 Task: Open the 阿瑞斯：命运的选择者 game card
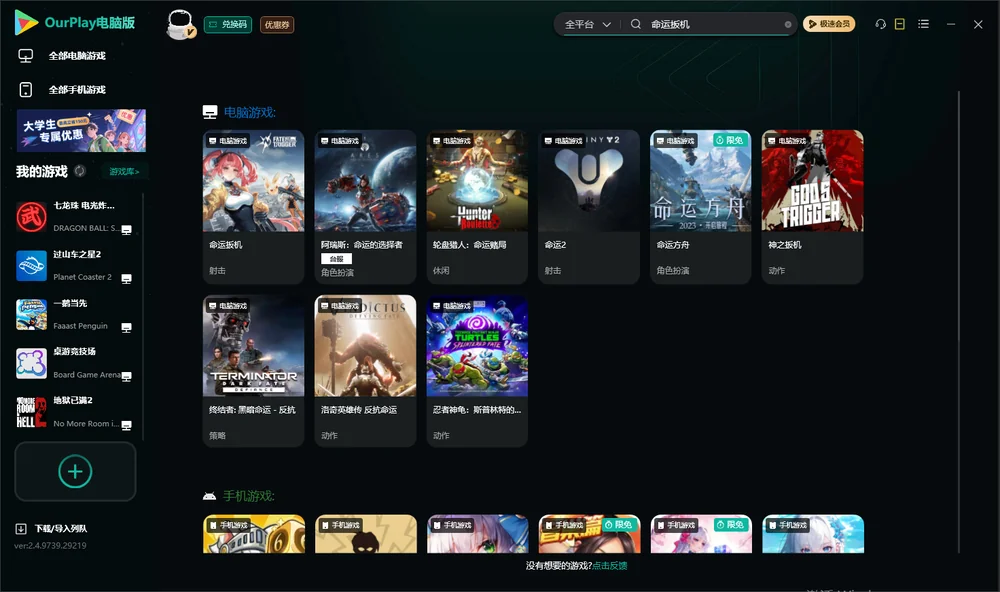(x=365, y=207)
